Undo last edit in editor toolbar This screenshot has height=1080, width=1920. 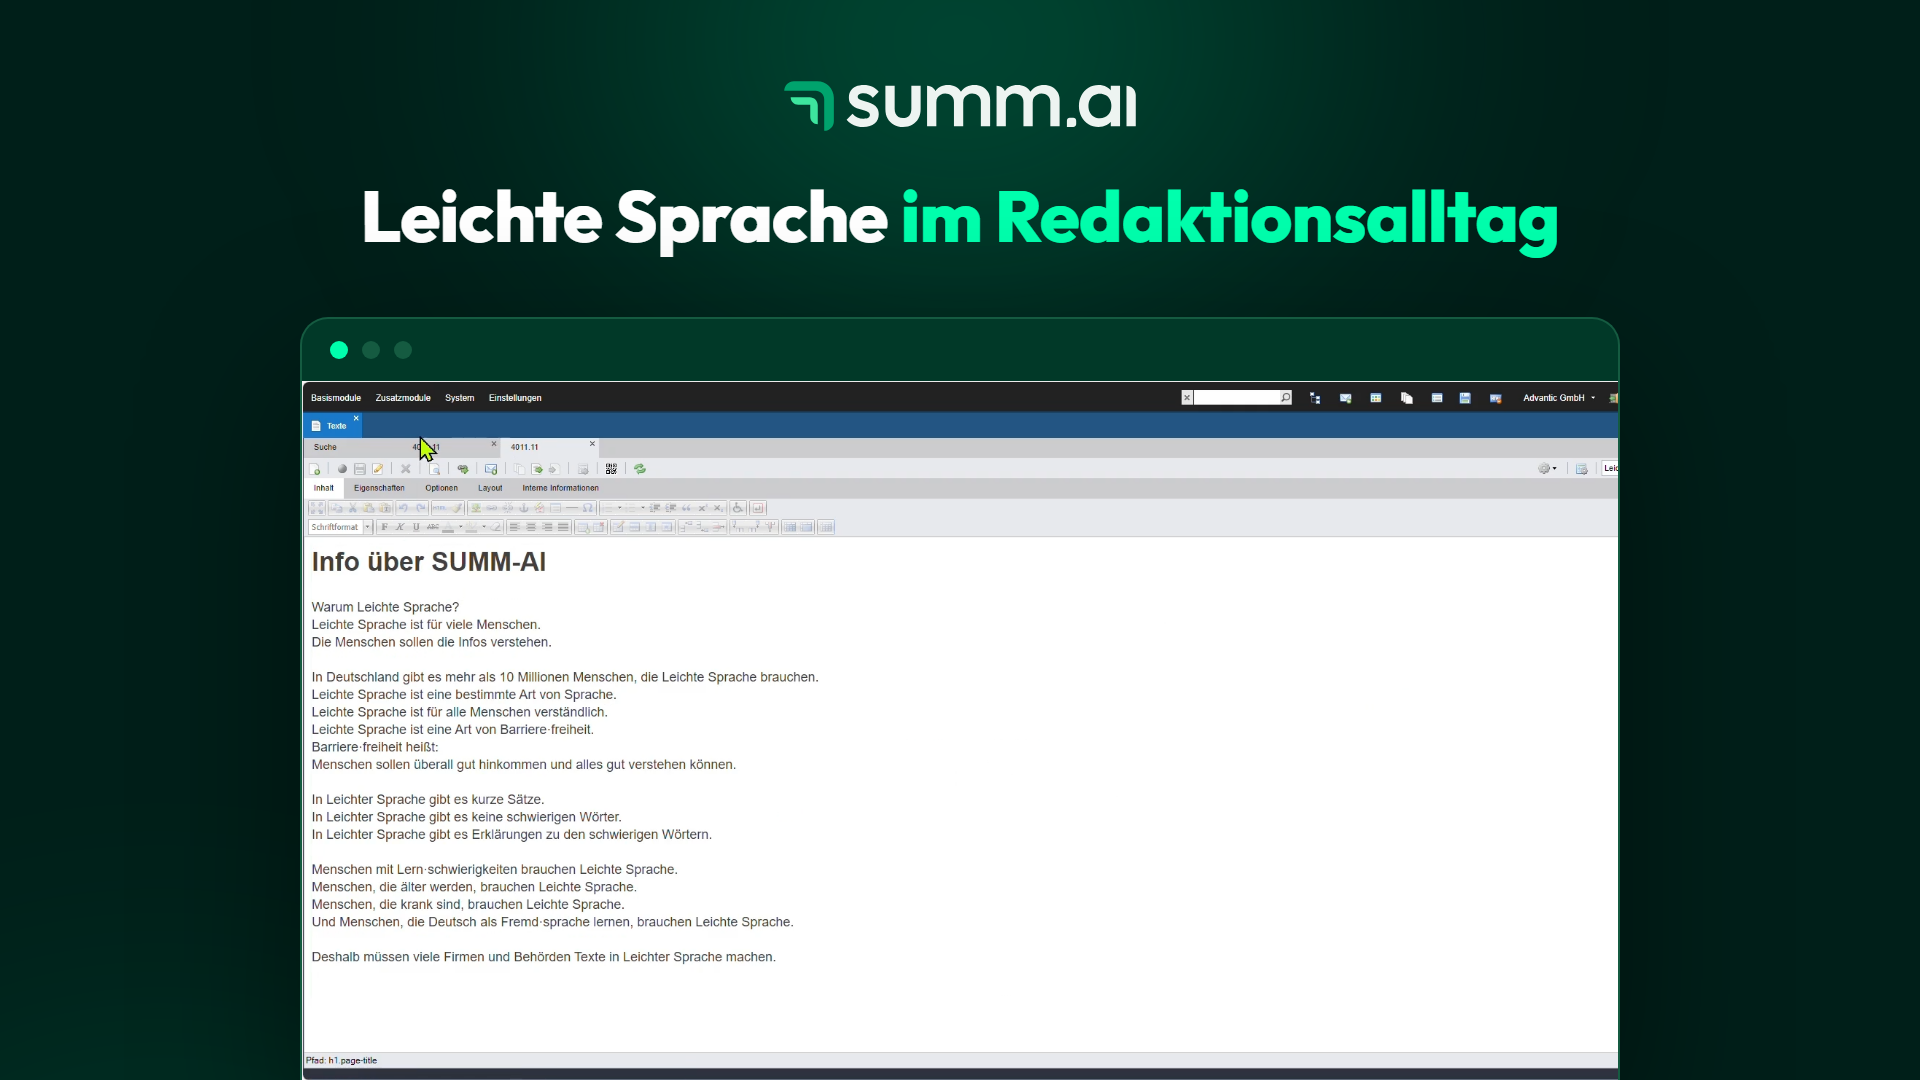click(403, 508)
